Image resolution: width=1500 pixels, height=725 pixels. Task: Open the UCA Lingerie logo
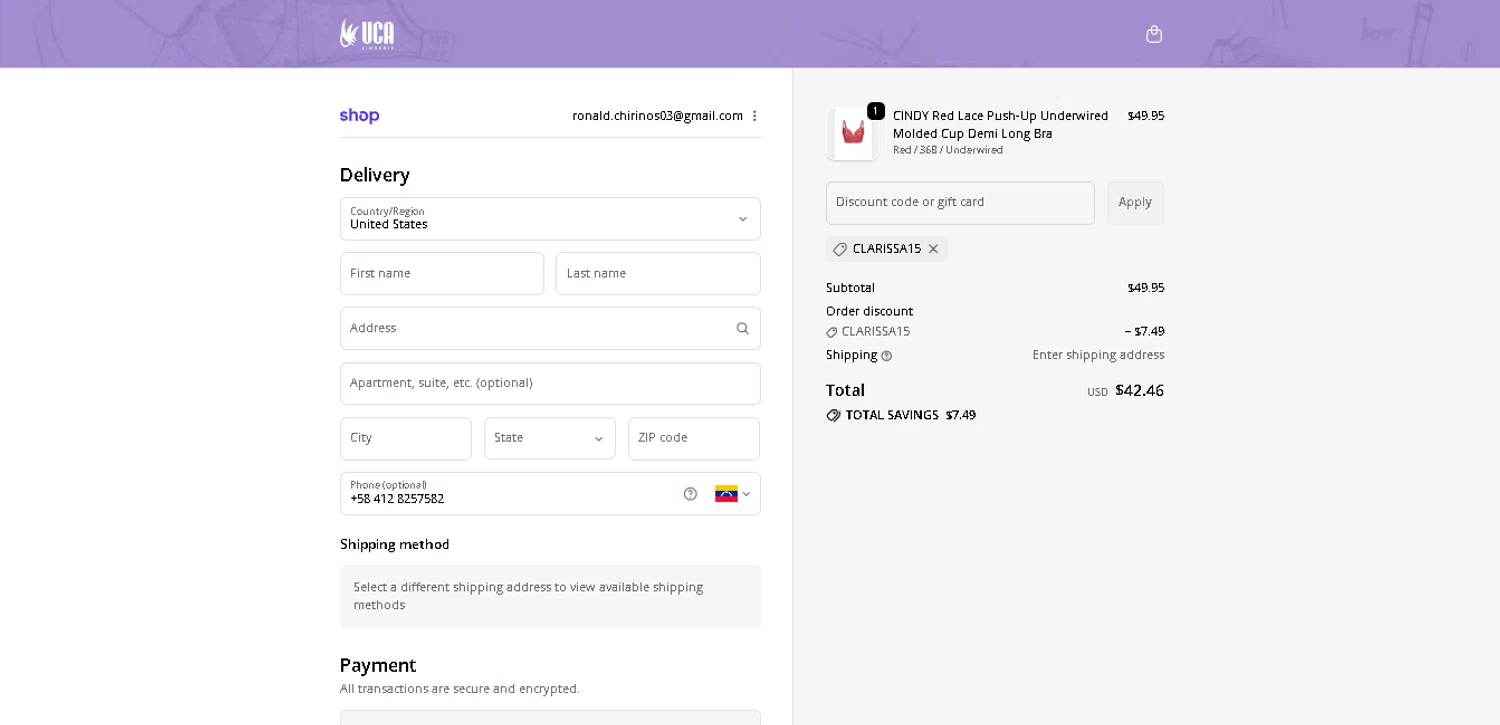point(367,34)
